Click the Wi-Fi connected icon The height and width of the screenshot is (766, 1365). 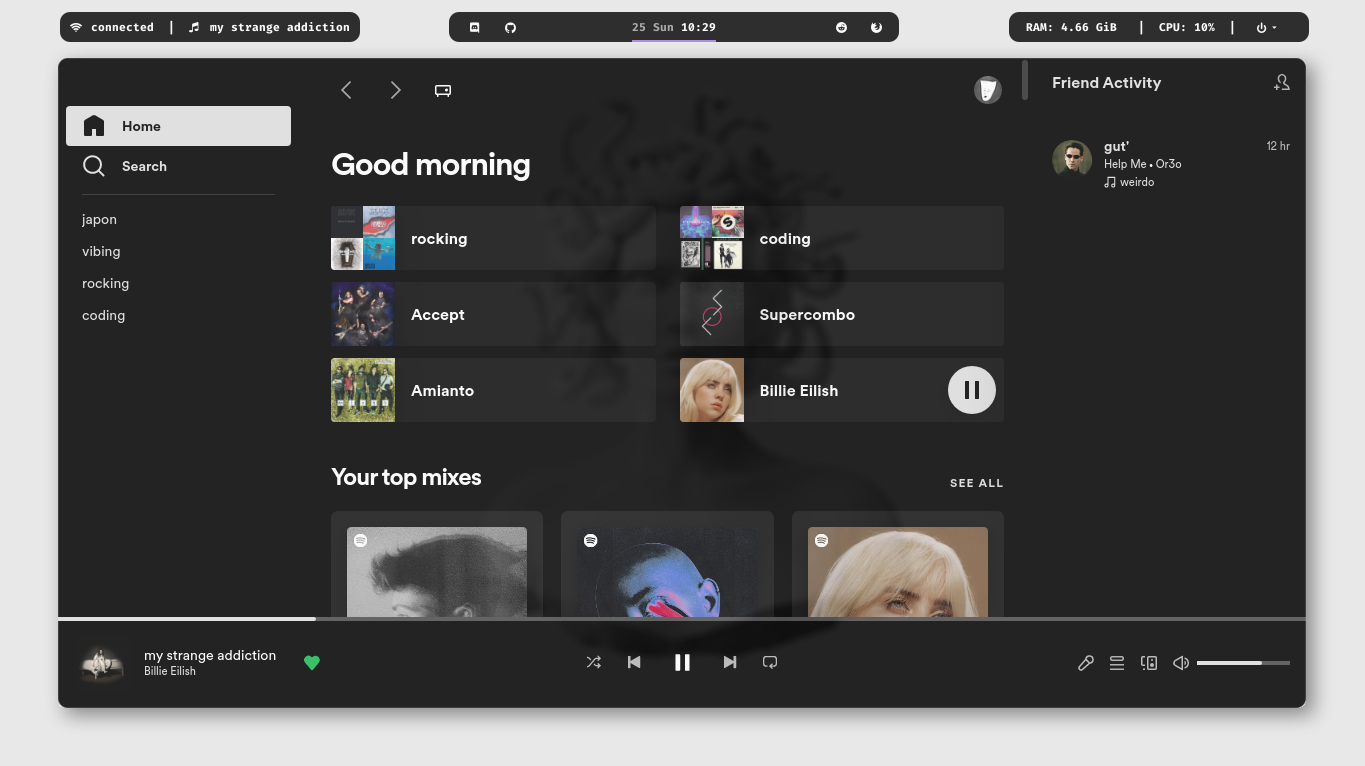(76, 27)
